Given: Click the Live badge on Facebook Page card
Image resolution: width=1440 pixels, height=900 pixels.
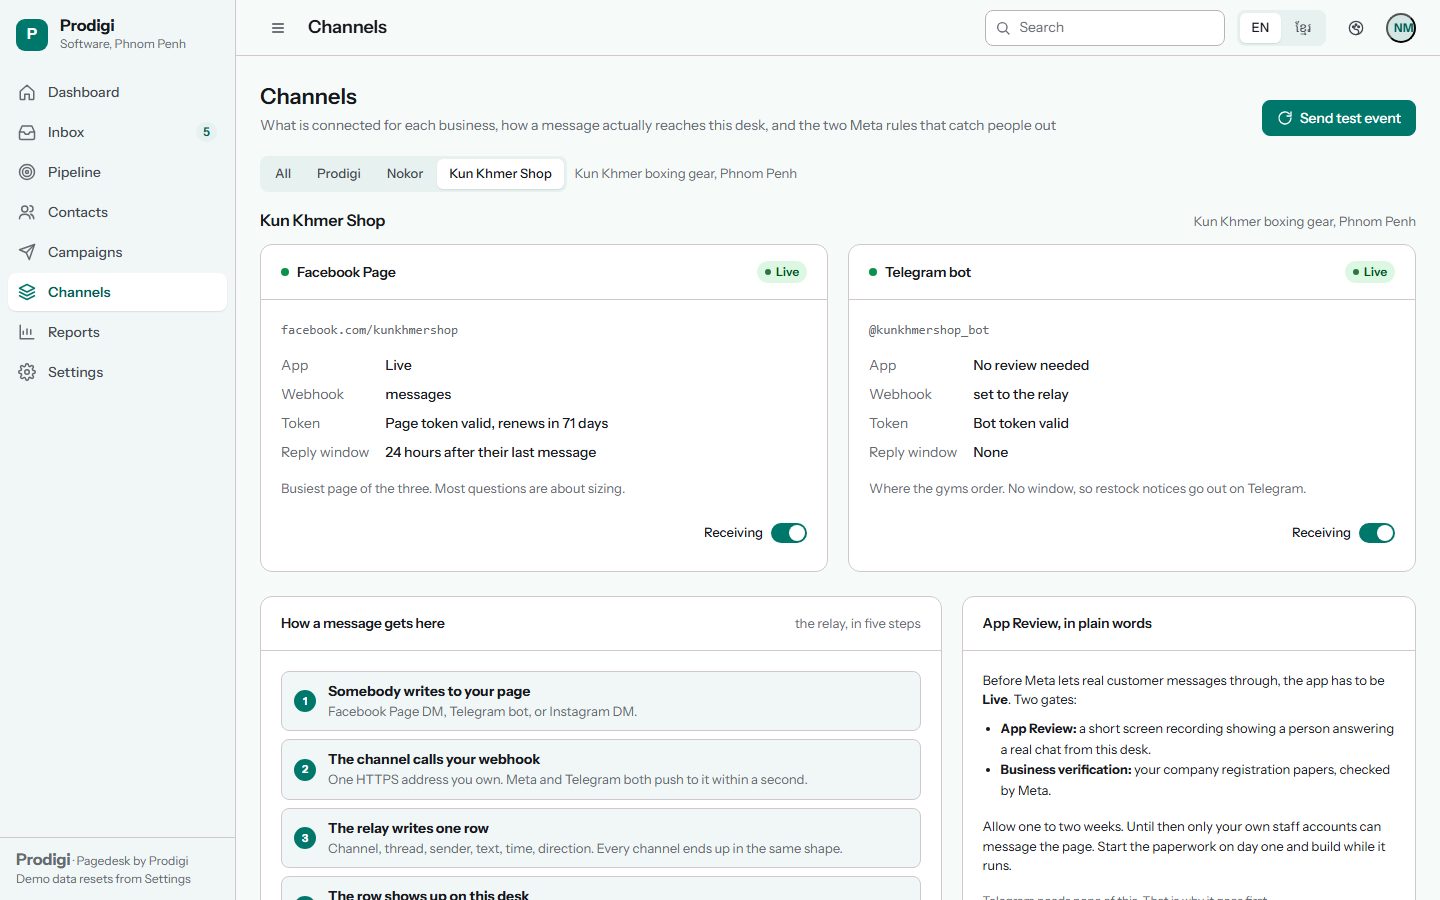Looking at the screenshot, I should click(782, 272).
